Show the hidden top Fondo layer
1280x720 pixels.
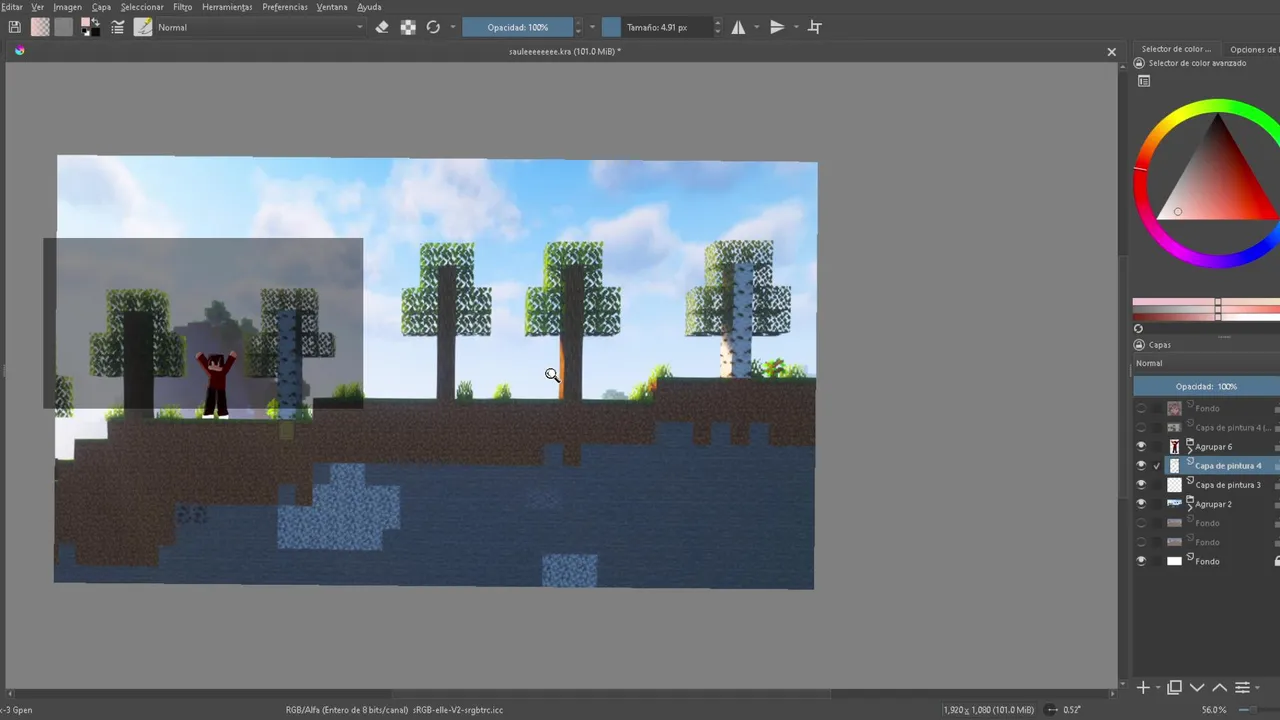1141,408
